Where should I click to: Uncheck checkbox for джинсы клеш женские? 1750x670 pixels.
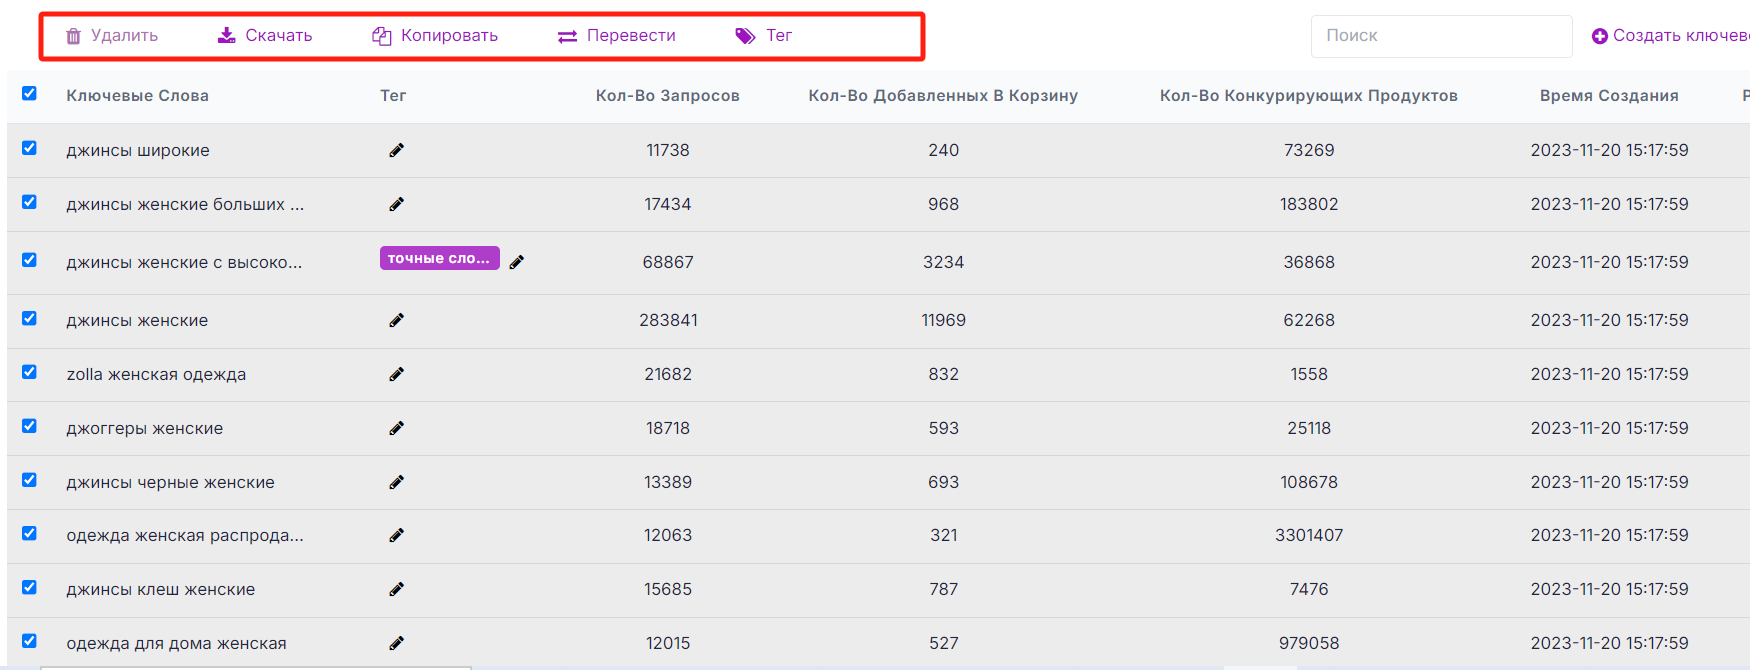(29, 587)
